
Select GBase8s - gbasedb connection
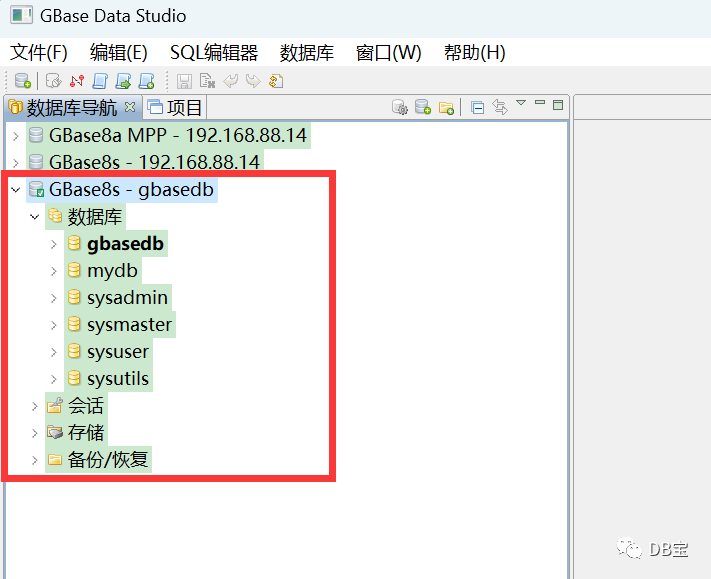tap(131, 189)
